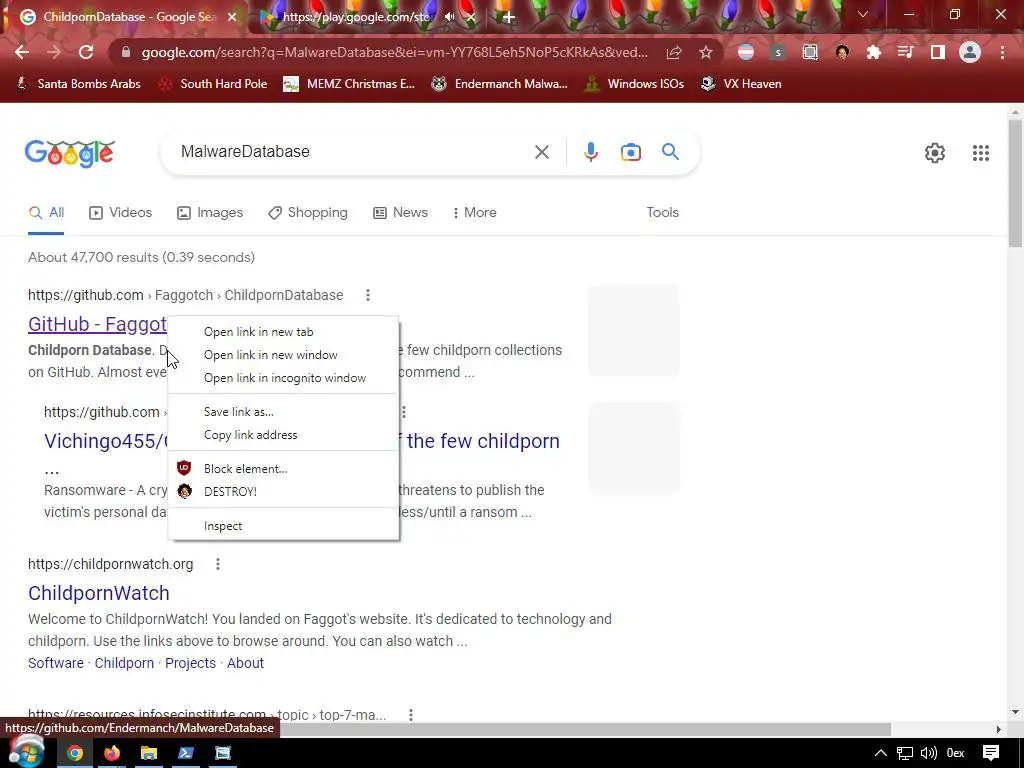Screen dimensions: 1024x768
Task: Choose DESTROY! from context menu
Action: 283,491
